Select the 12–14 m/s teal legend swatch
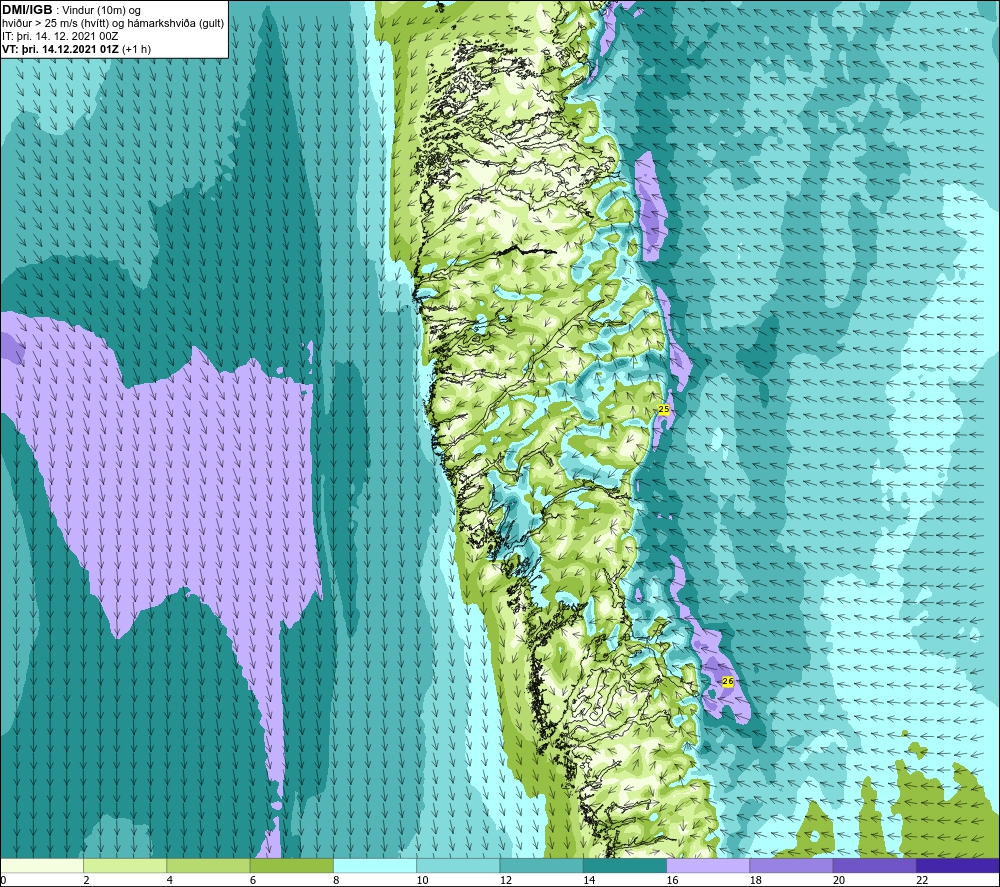Image resolution: width=1000 pixels, height=887 pixels. (541, 865)
